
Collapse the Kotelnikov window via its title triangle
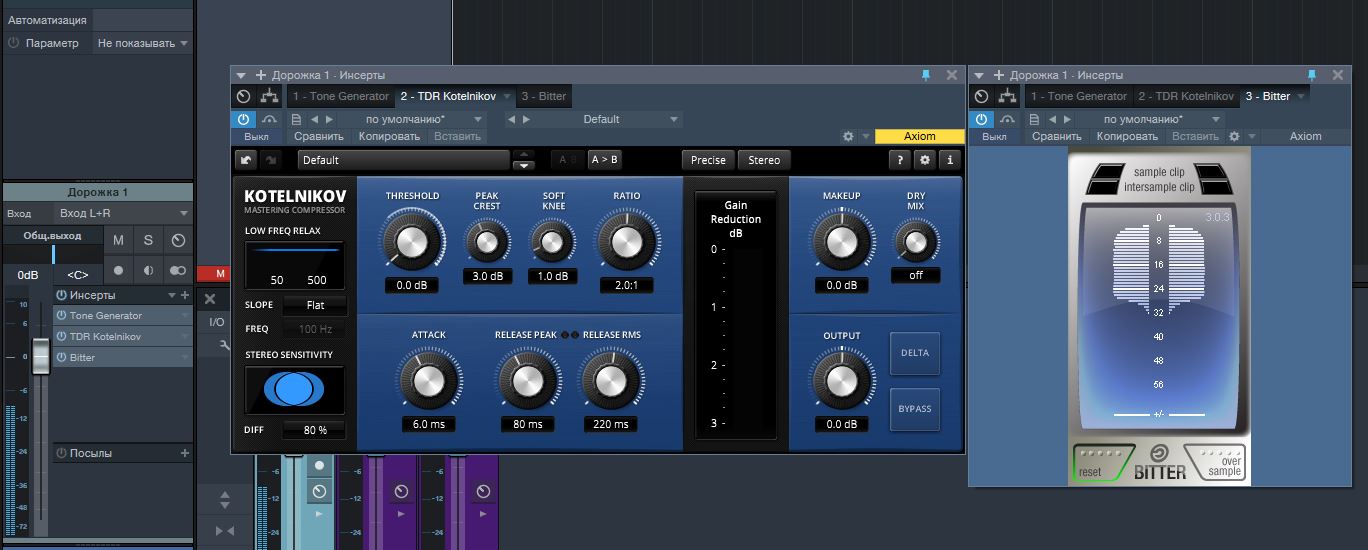(x=240, y=75)
